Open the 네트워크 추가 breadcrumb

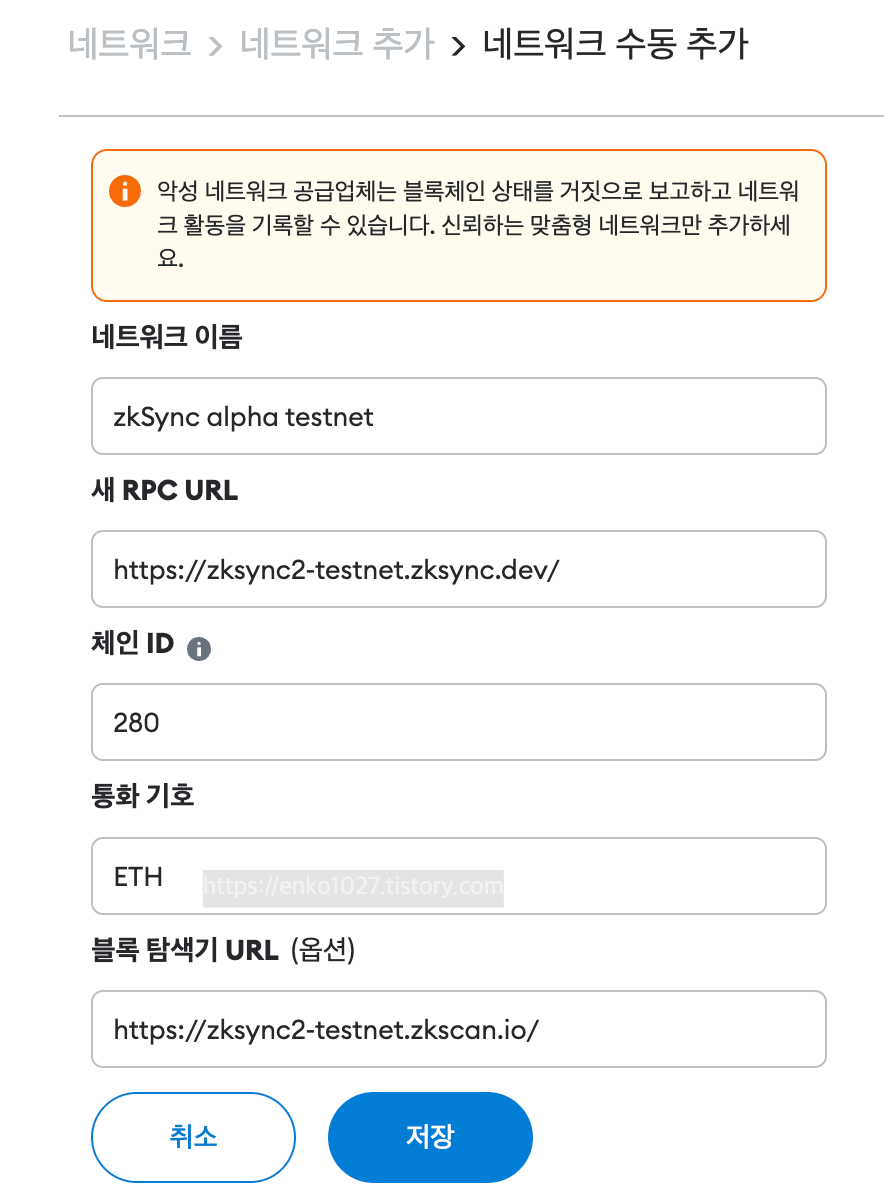coord(338,44)
